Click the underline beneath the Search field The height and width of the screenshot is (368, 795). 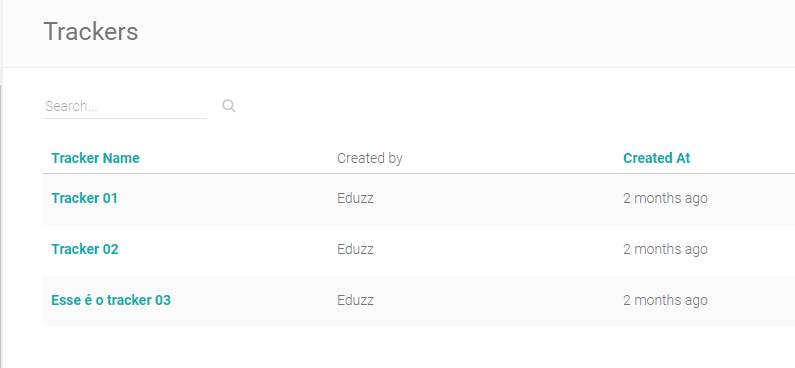(x=125, y=119)
